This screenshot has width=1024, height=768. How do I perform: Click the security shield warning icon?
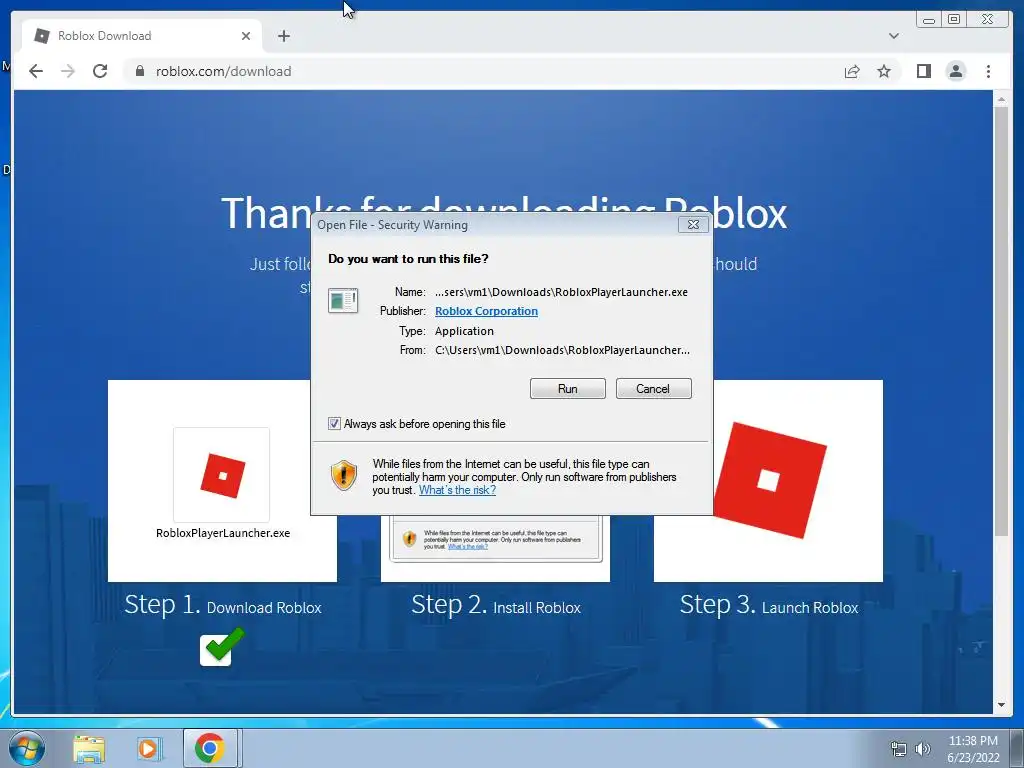click(344, 475)
